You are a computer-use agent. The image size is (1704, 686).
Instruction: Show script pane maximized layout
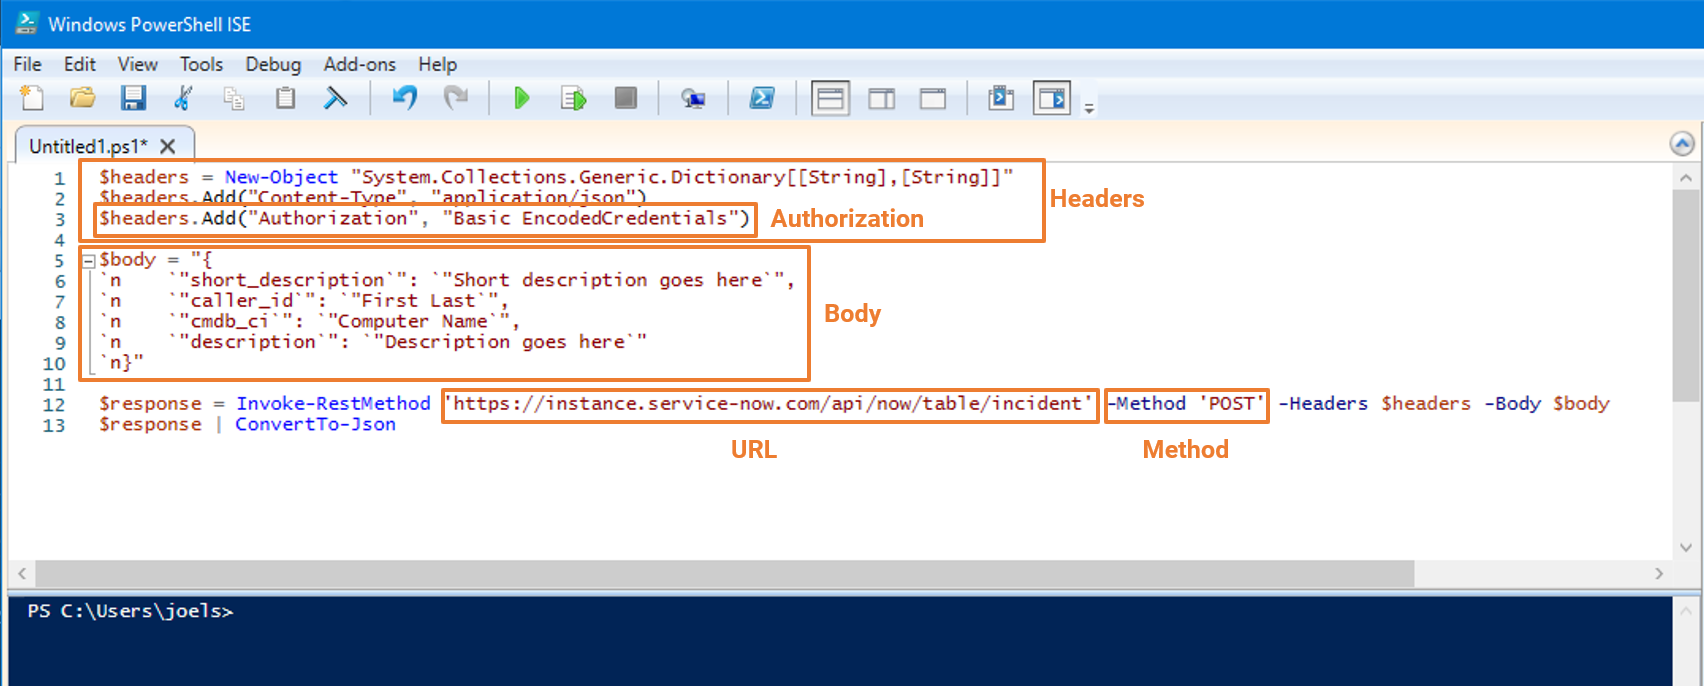pos(933,98)
